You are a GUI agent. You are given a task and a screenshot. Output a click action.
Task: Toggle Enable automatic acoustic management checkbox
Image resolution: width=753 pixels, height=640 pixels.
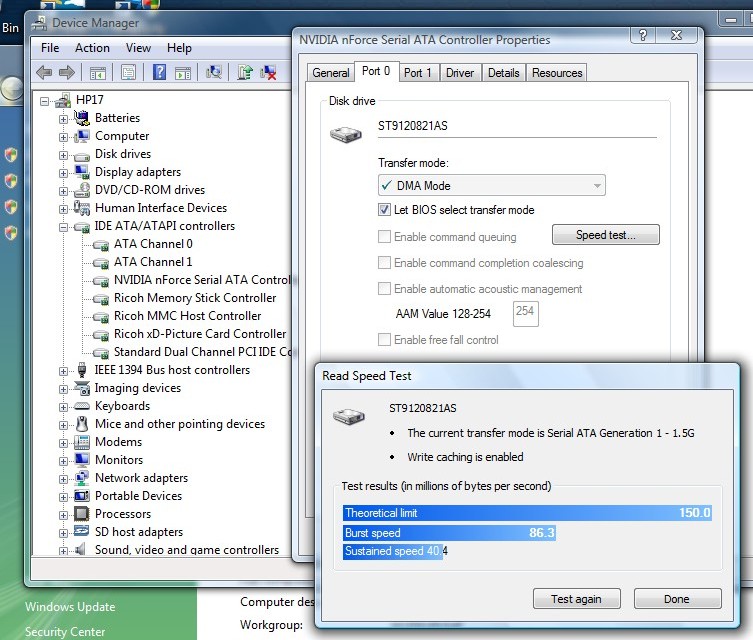click(x=384, y=289)
